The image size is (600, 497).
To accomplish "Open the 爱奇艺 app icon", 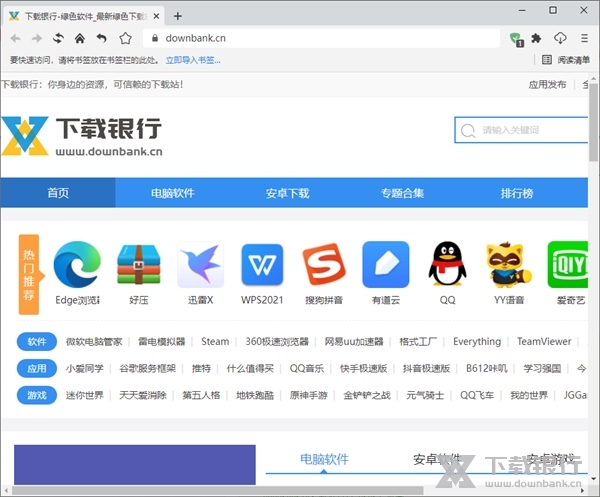I will [568, 264].
